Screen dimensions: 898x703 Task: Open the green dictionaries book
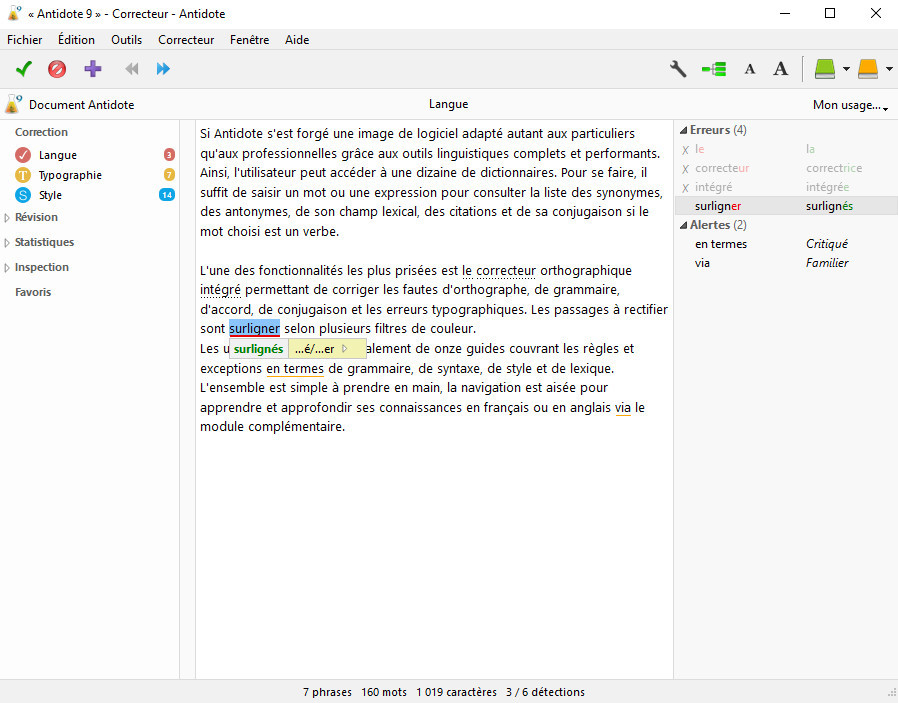(x=825, y=69)
